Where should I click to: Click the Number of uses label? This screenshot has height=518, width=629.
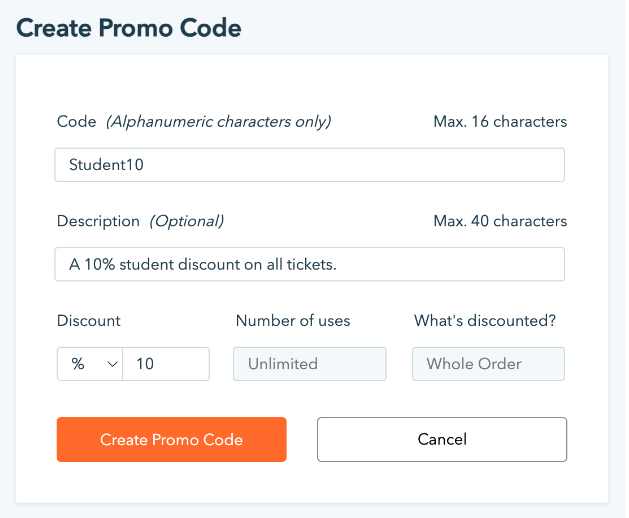tap(293, 321)
